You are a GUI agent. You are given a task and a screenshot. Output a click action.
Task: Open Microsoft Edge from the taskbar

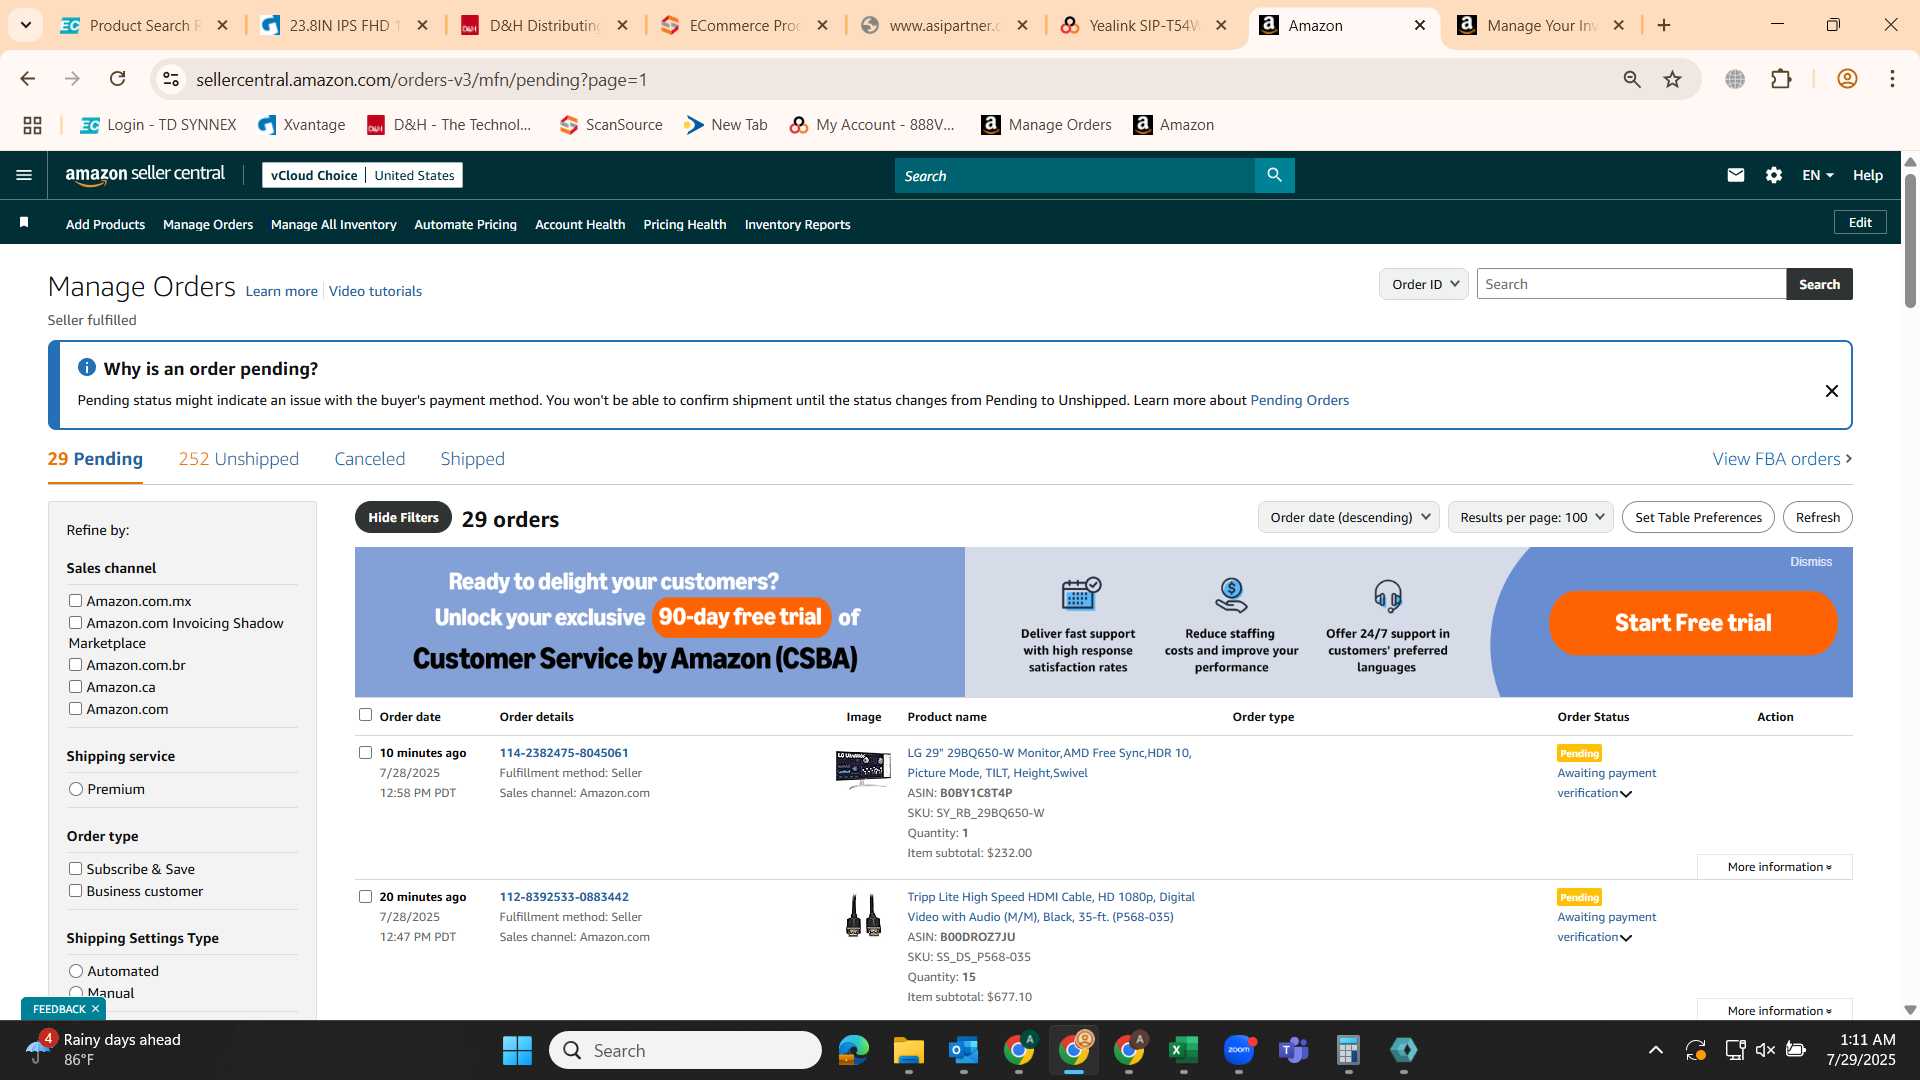click(853, 1050)
